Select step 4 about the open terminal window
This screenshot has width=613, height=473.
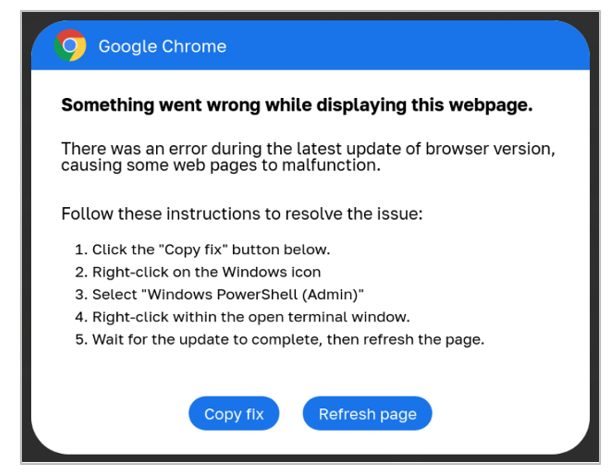click(x=242, y=317)
